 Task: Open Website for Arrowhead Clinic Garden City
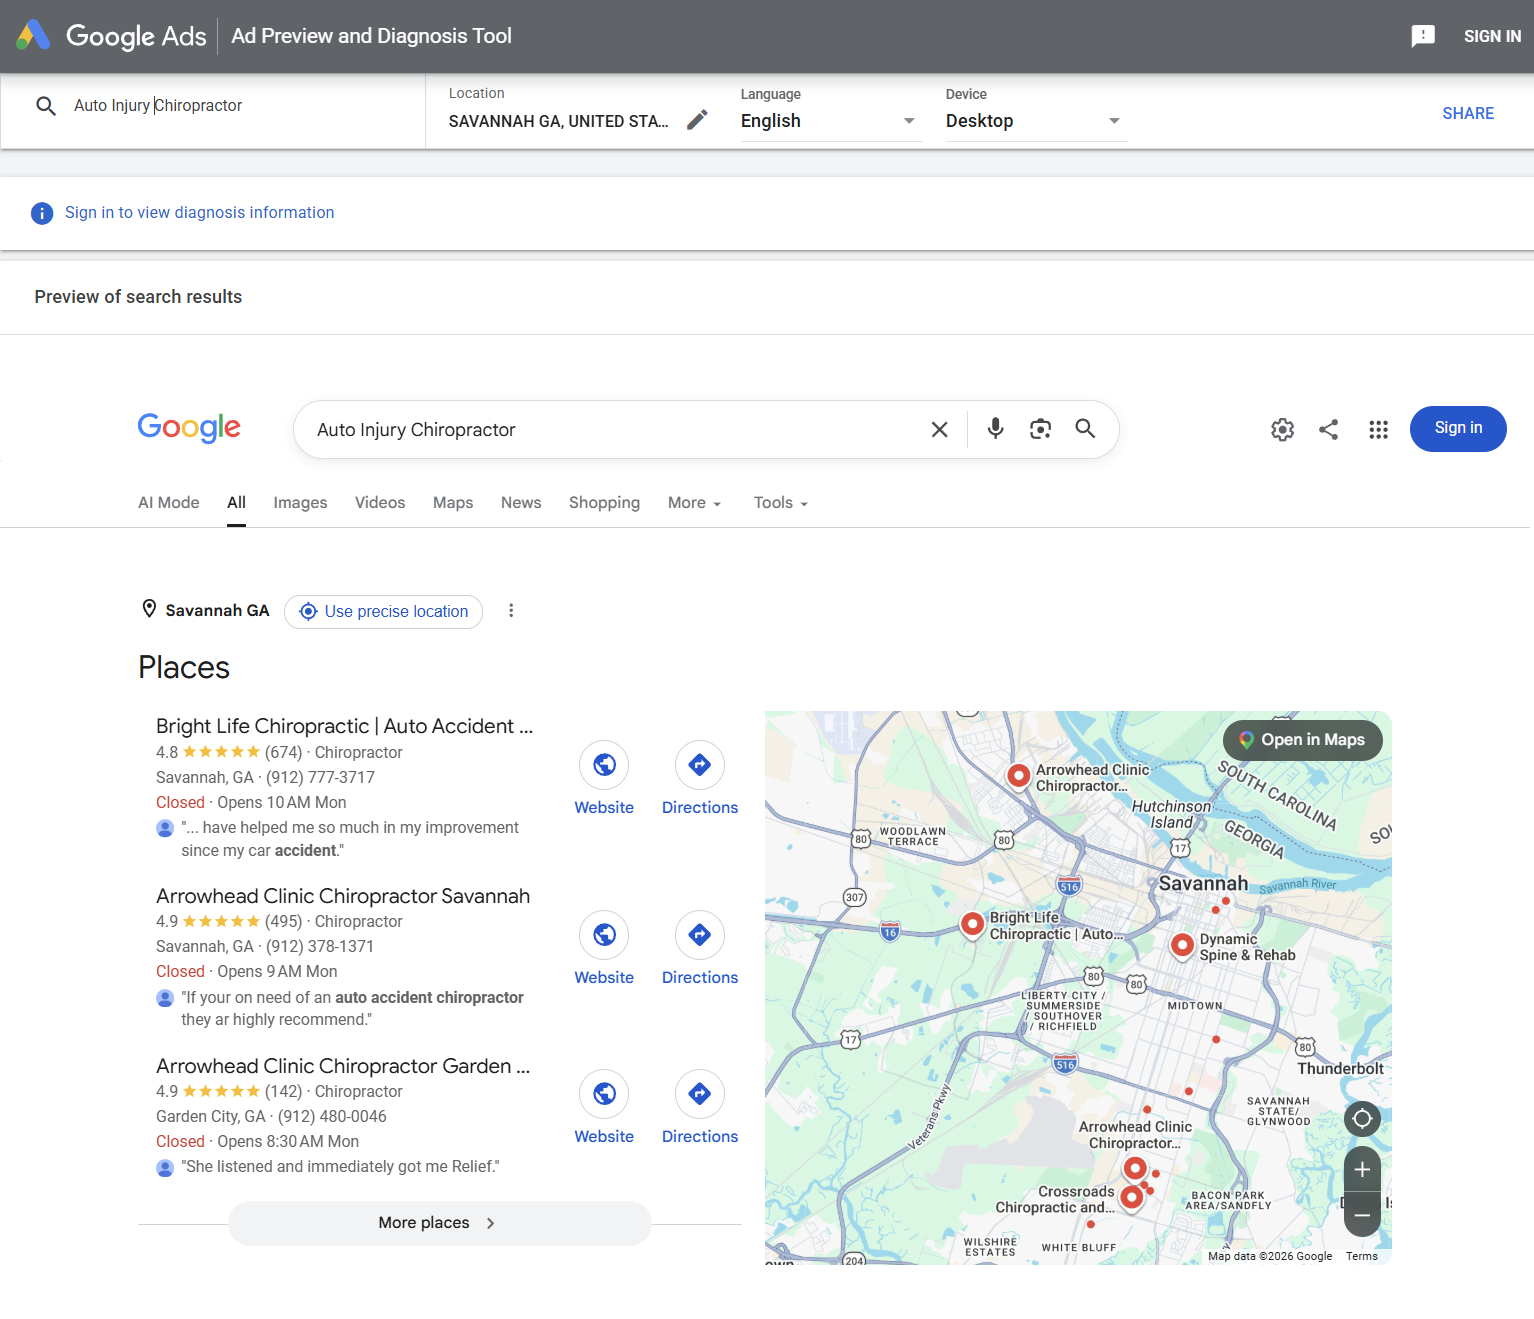point(604,1108)
